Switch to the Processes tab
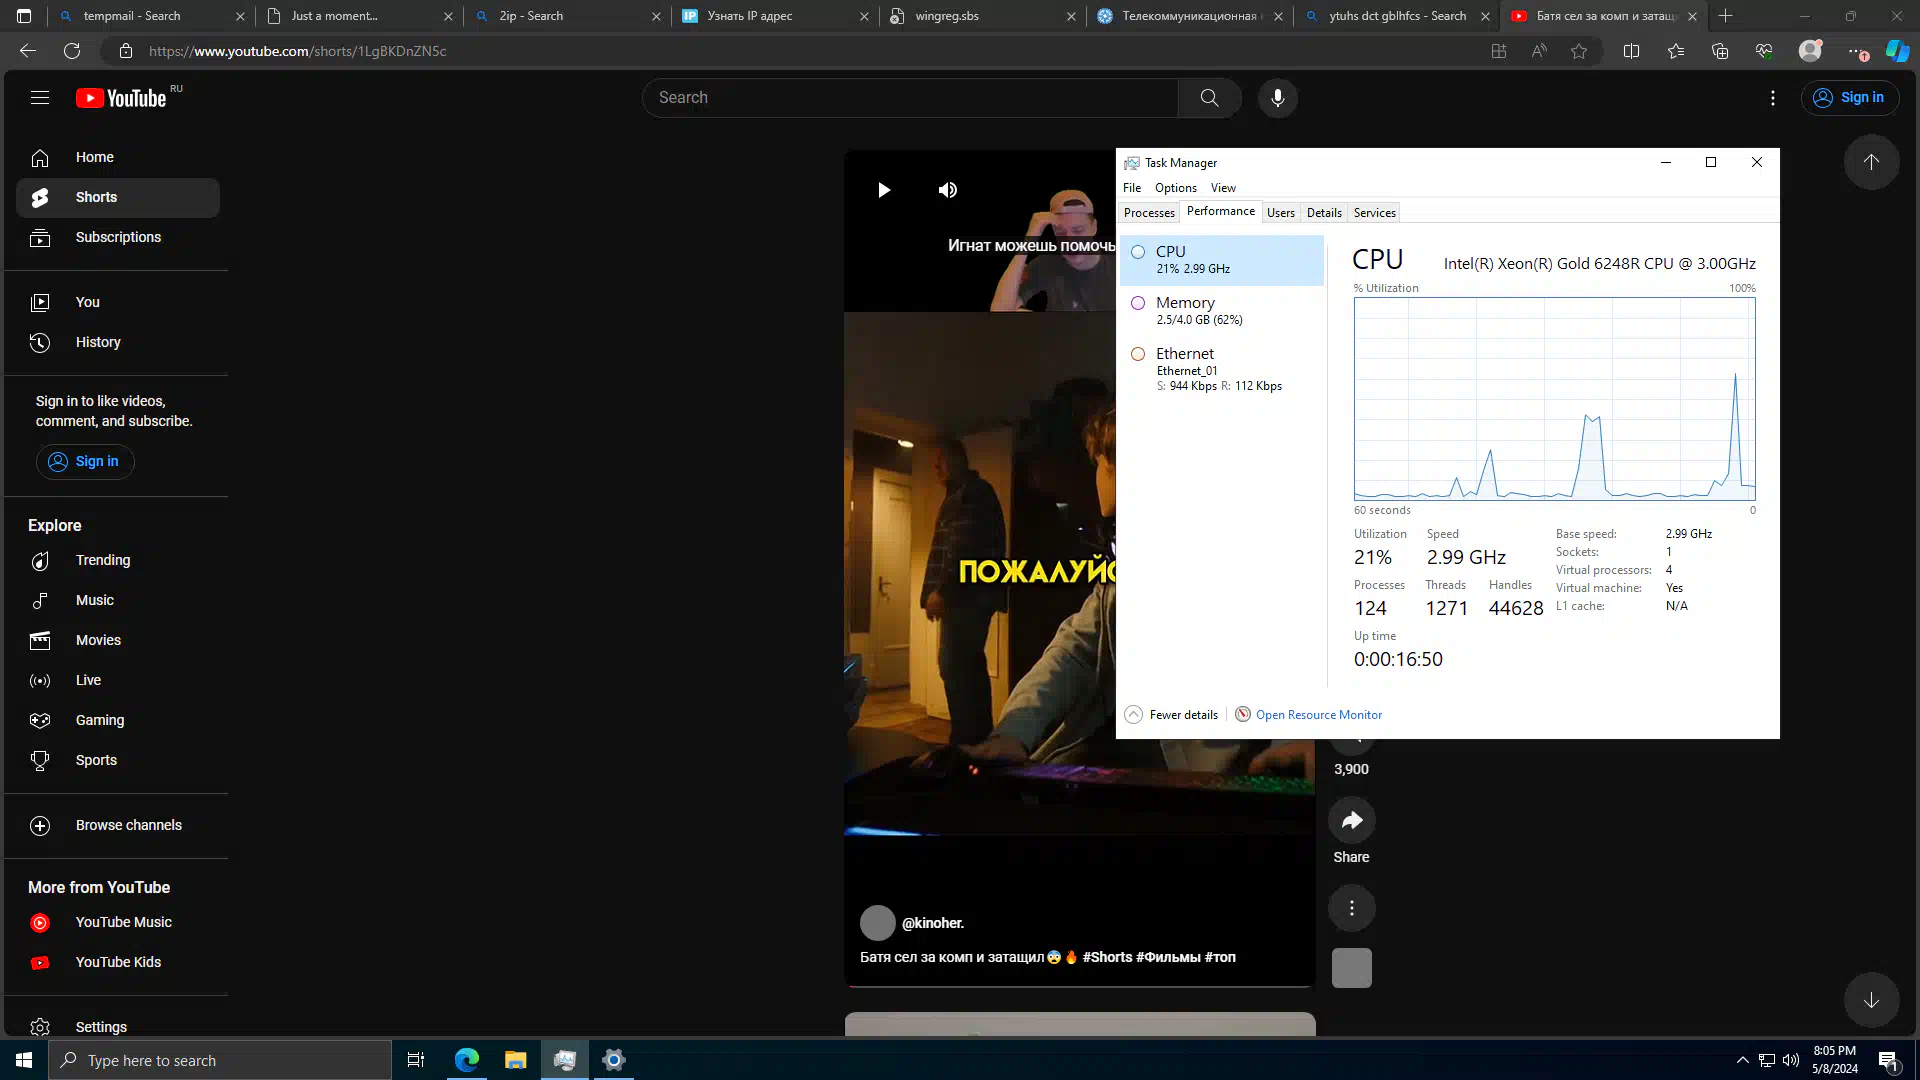Screen dimensions: 1920x1080 [x=1149, y=213]
